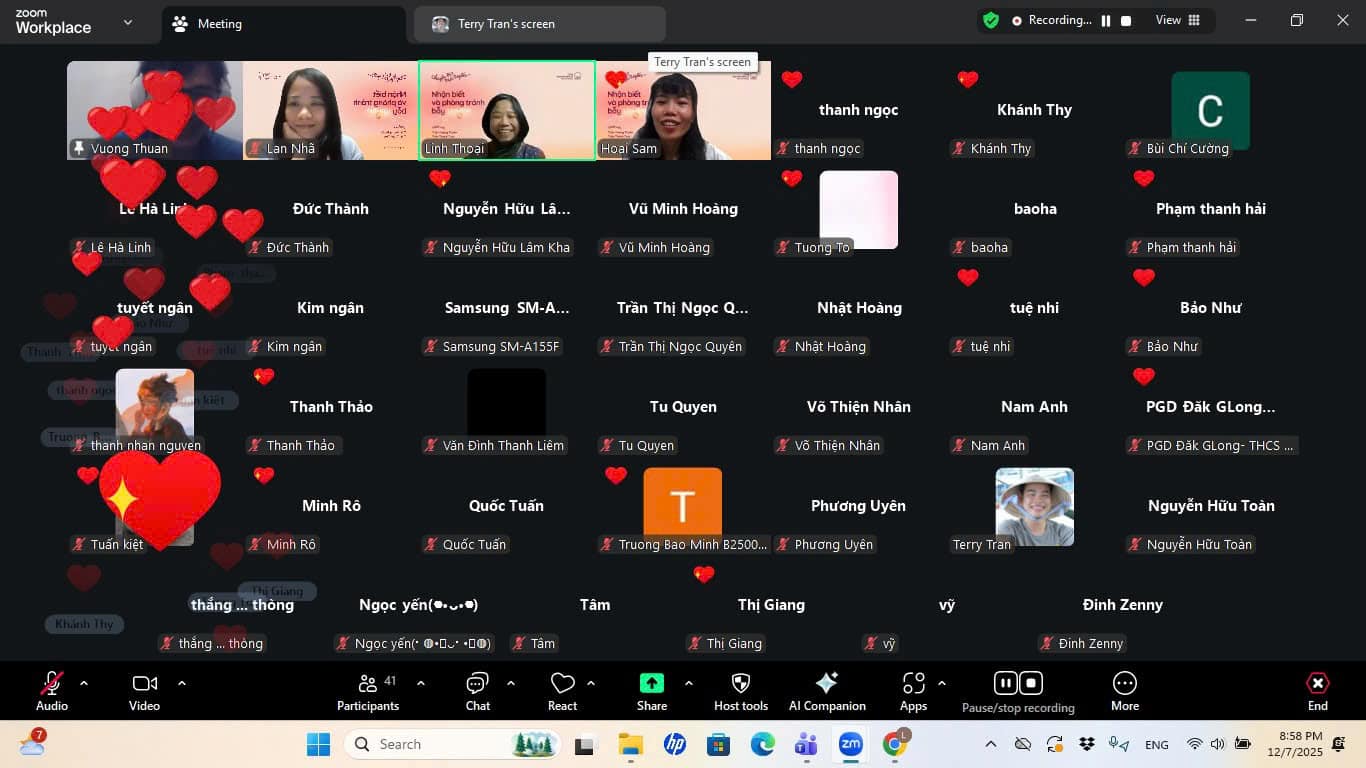
Task: Open Host tools shield icon
Action: (741, 690)
